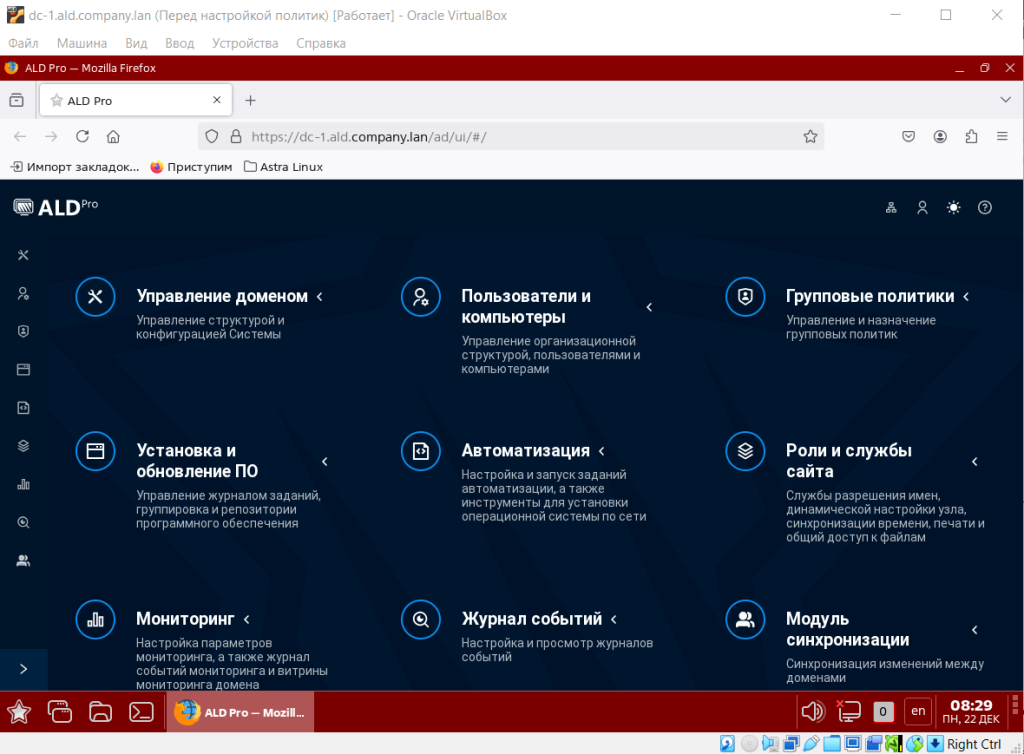Open the domain structure tree icon in header
The width and height of the screenshot is (1024, 754).
coord(890,207)
